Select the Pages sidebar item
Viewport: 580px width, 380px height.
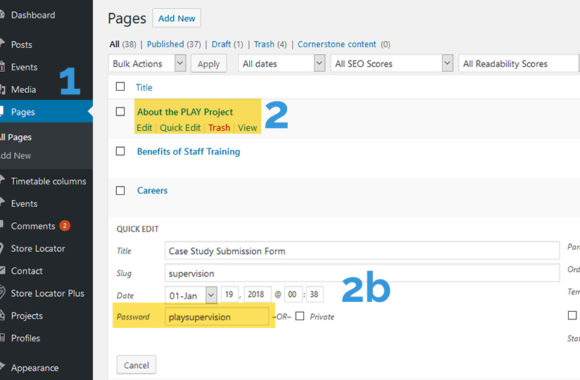[46, 112]
